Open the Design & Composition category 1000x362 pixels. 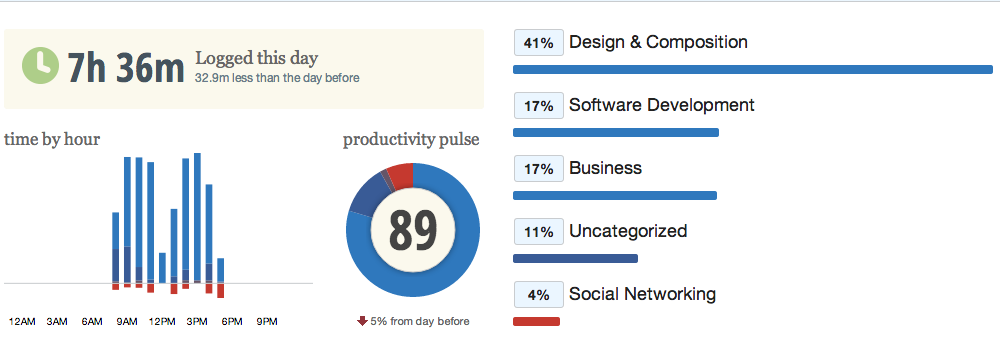coord(658,42)
